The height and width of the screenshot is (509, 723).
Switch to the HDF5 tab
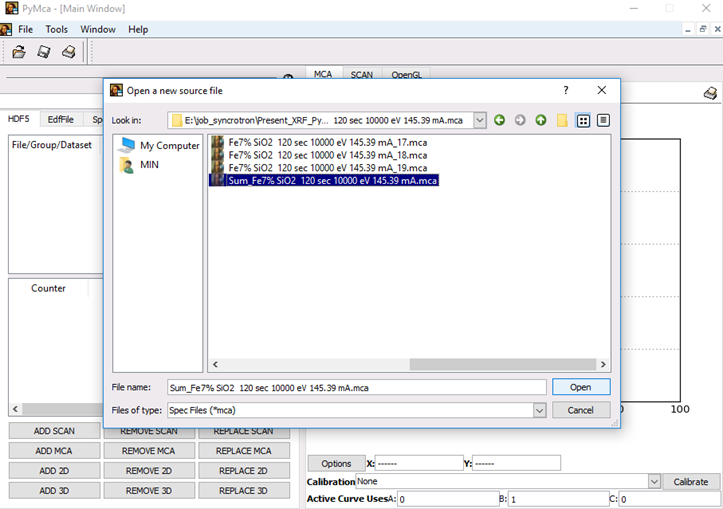[x=19, y=119]
